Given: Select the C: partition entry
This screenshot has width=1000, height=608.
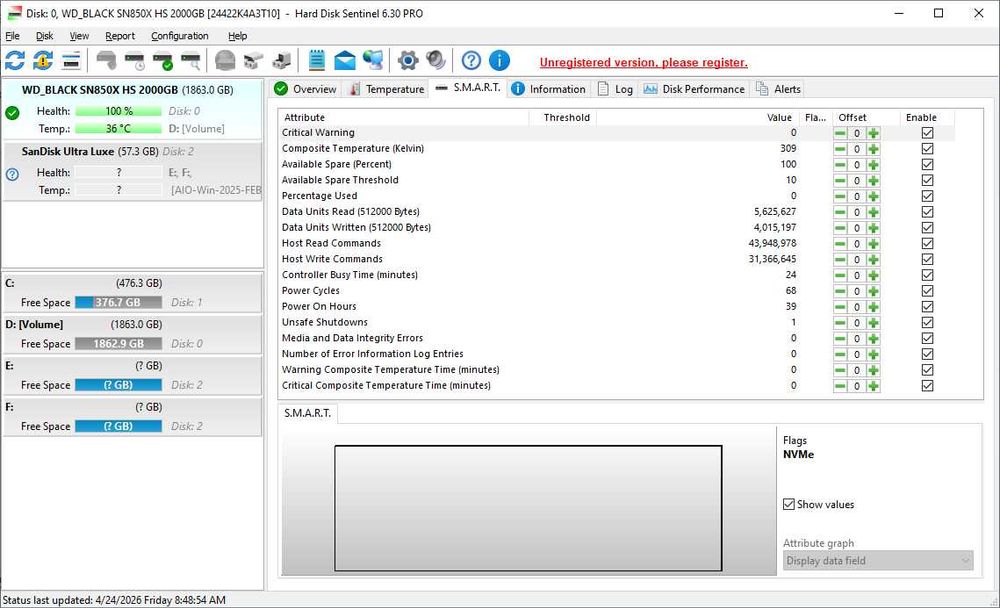Looking at the screenshot, I should coord(133,293).
